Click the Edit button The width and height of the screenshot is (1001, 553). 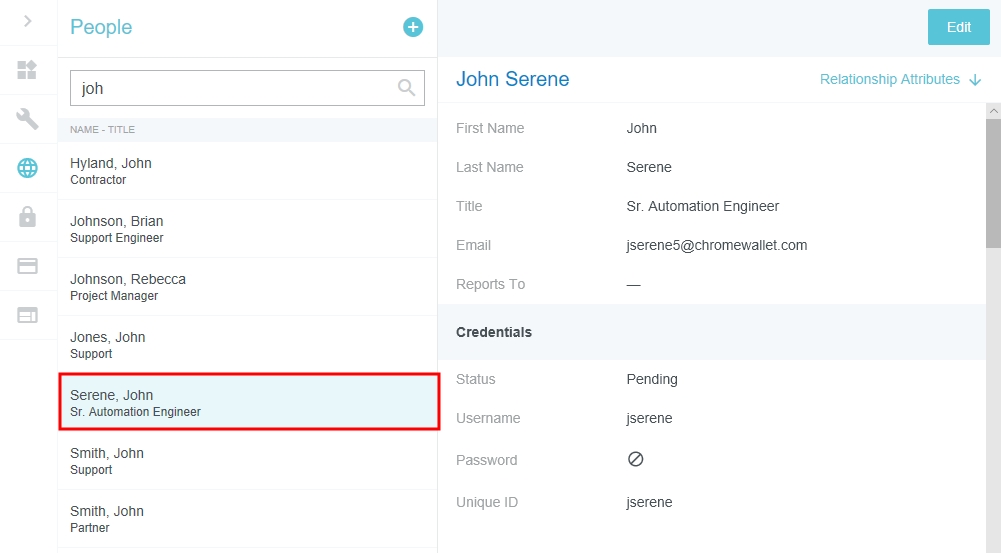click(958, 27)
